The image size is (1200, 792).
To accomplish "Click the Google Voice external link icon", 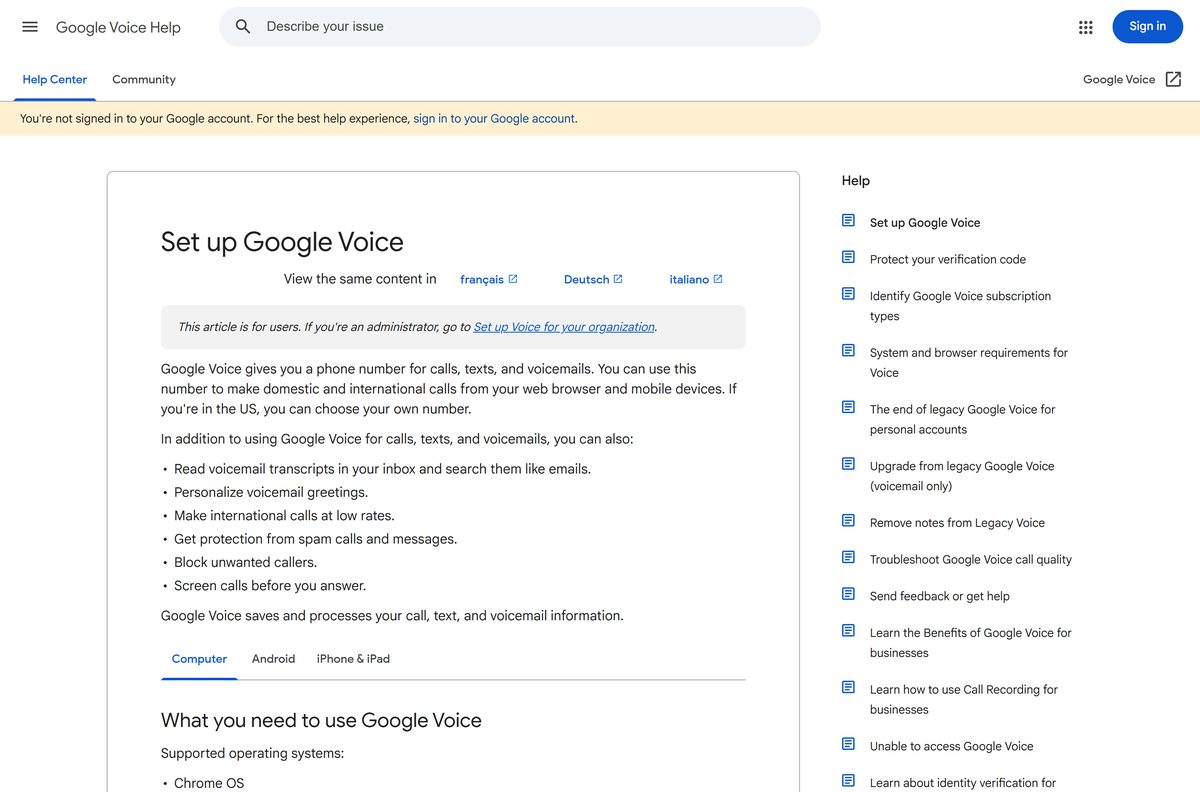I will [x=1174, y=79].
